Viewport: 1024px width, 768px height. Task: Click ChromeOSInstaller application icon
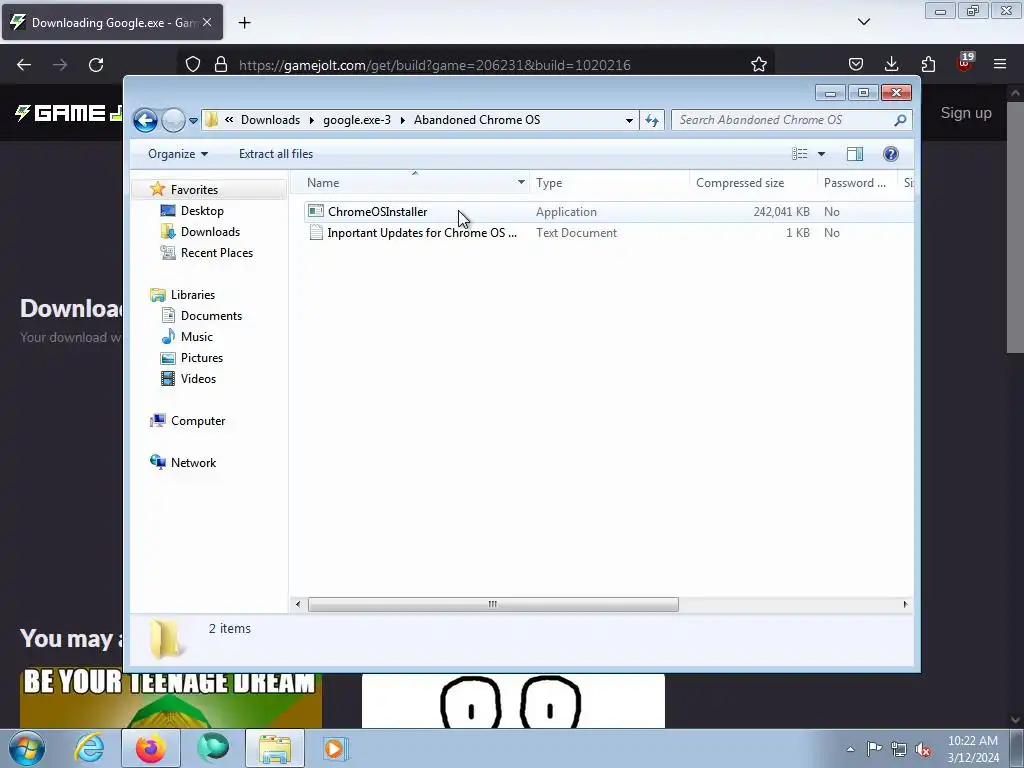point(316,211)
